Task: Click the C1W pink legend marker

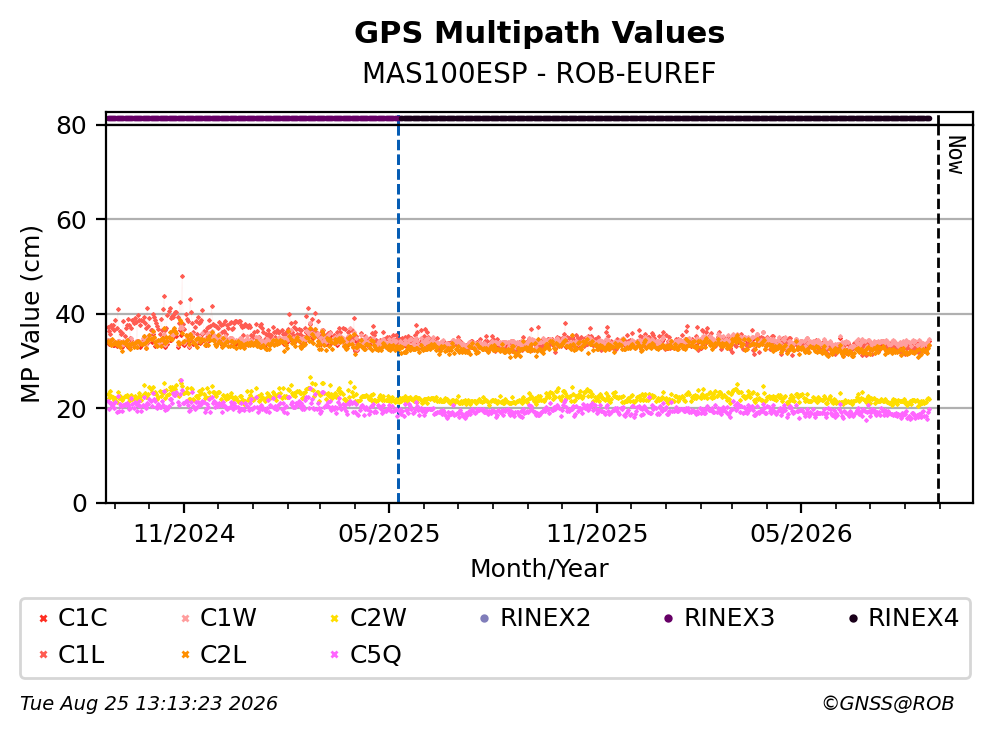Action: [186, 619]
